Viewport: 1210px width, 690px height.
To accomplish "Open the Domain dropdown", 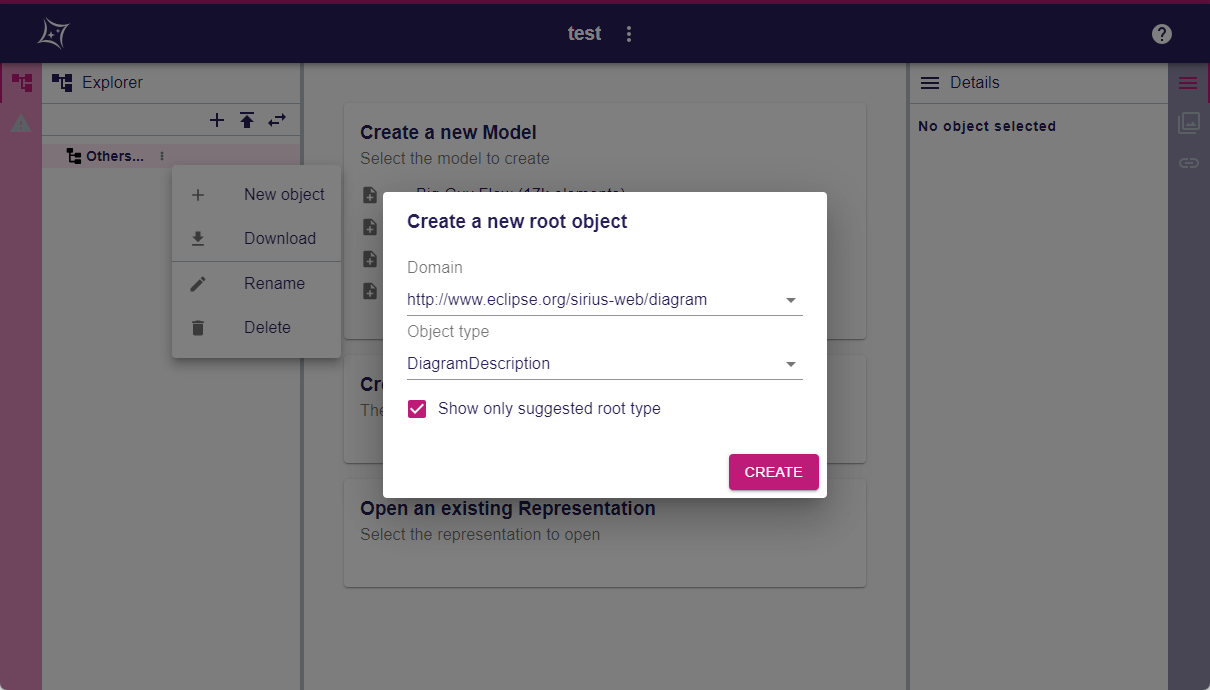I will pyautogui.click(x=791, y=299).
